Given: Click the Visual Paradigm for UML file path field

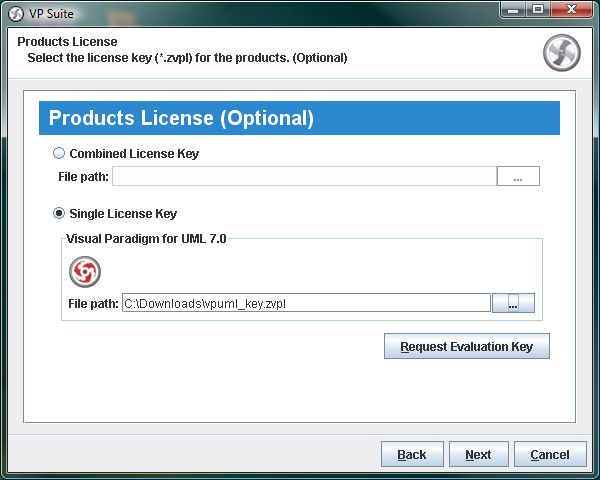Looking at the screenshot, I should pyautogui.click(x=306, y=303).
